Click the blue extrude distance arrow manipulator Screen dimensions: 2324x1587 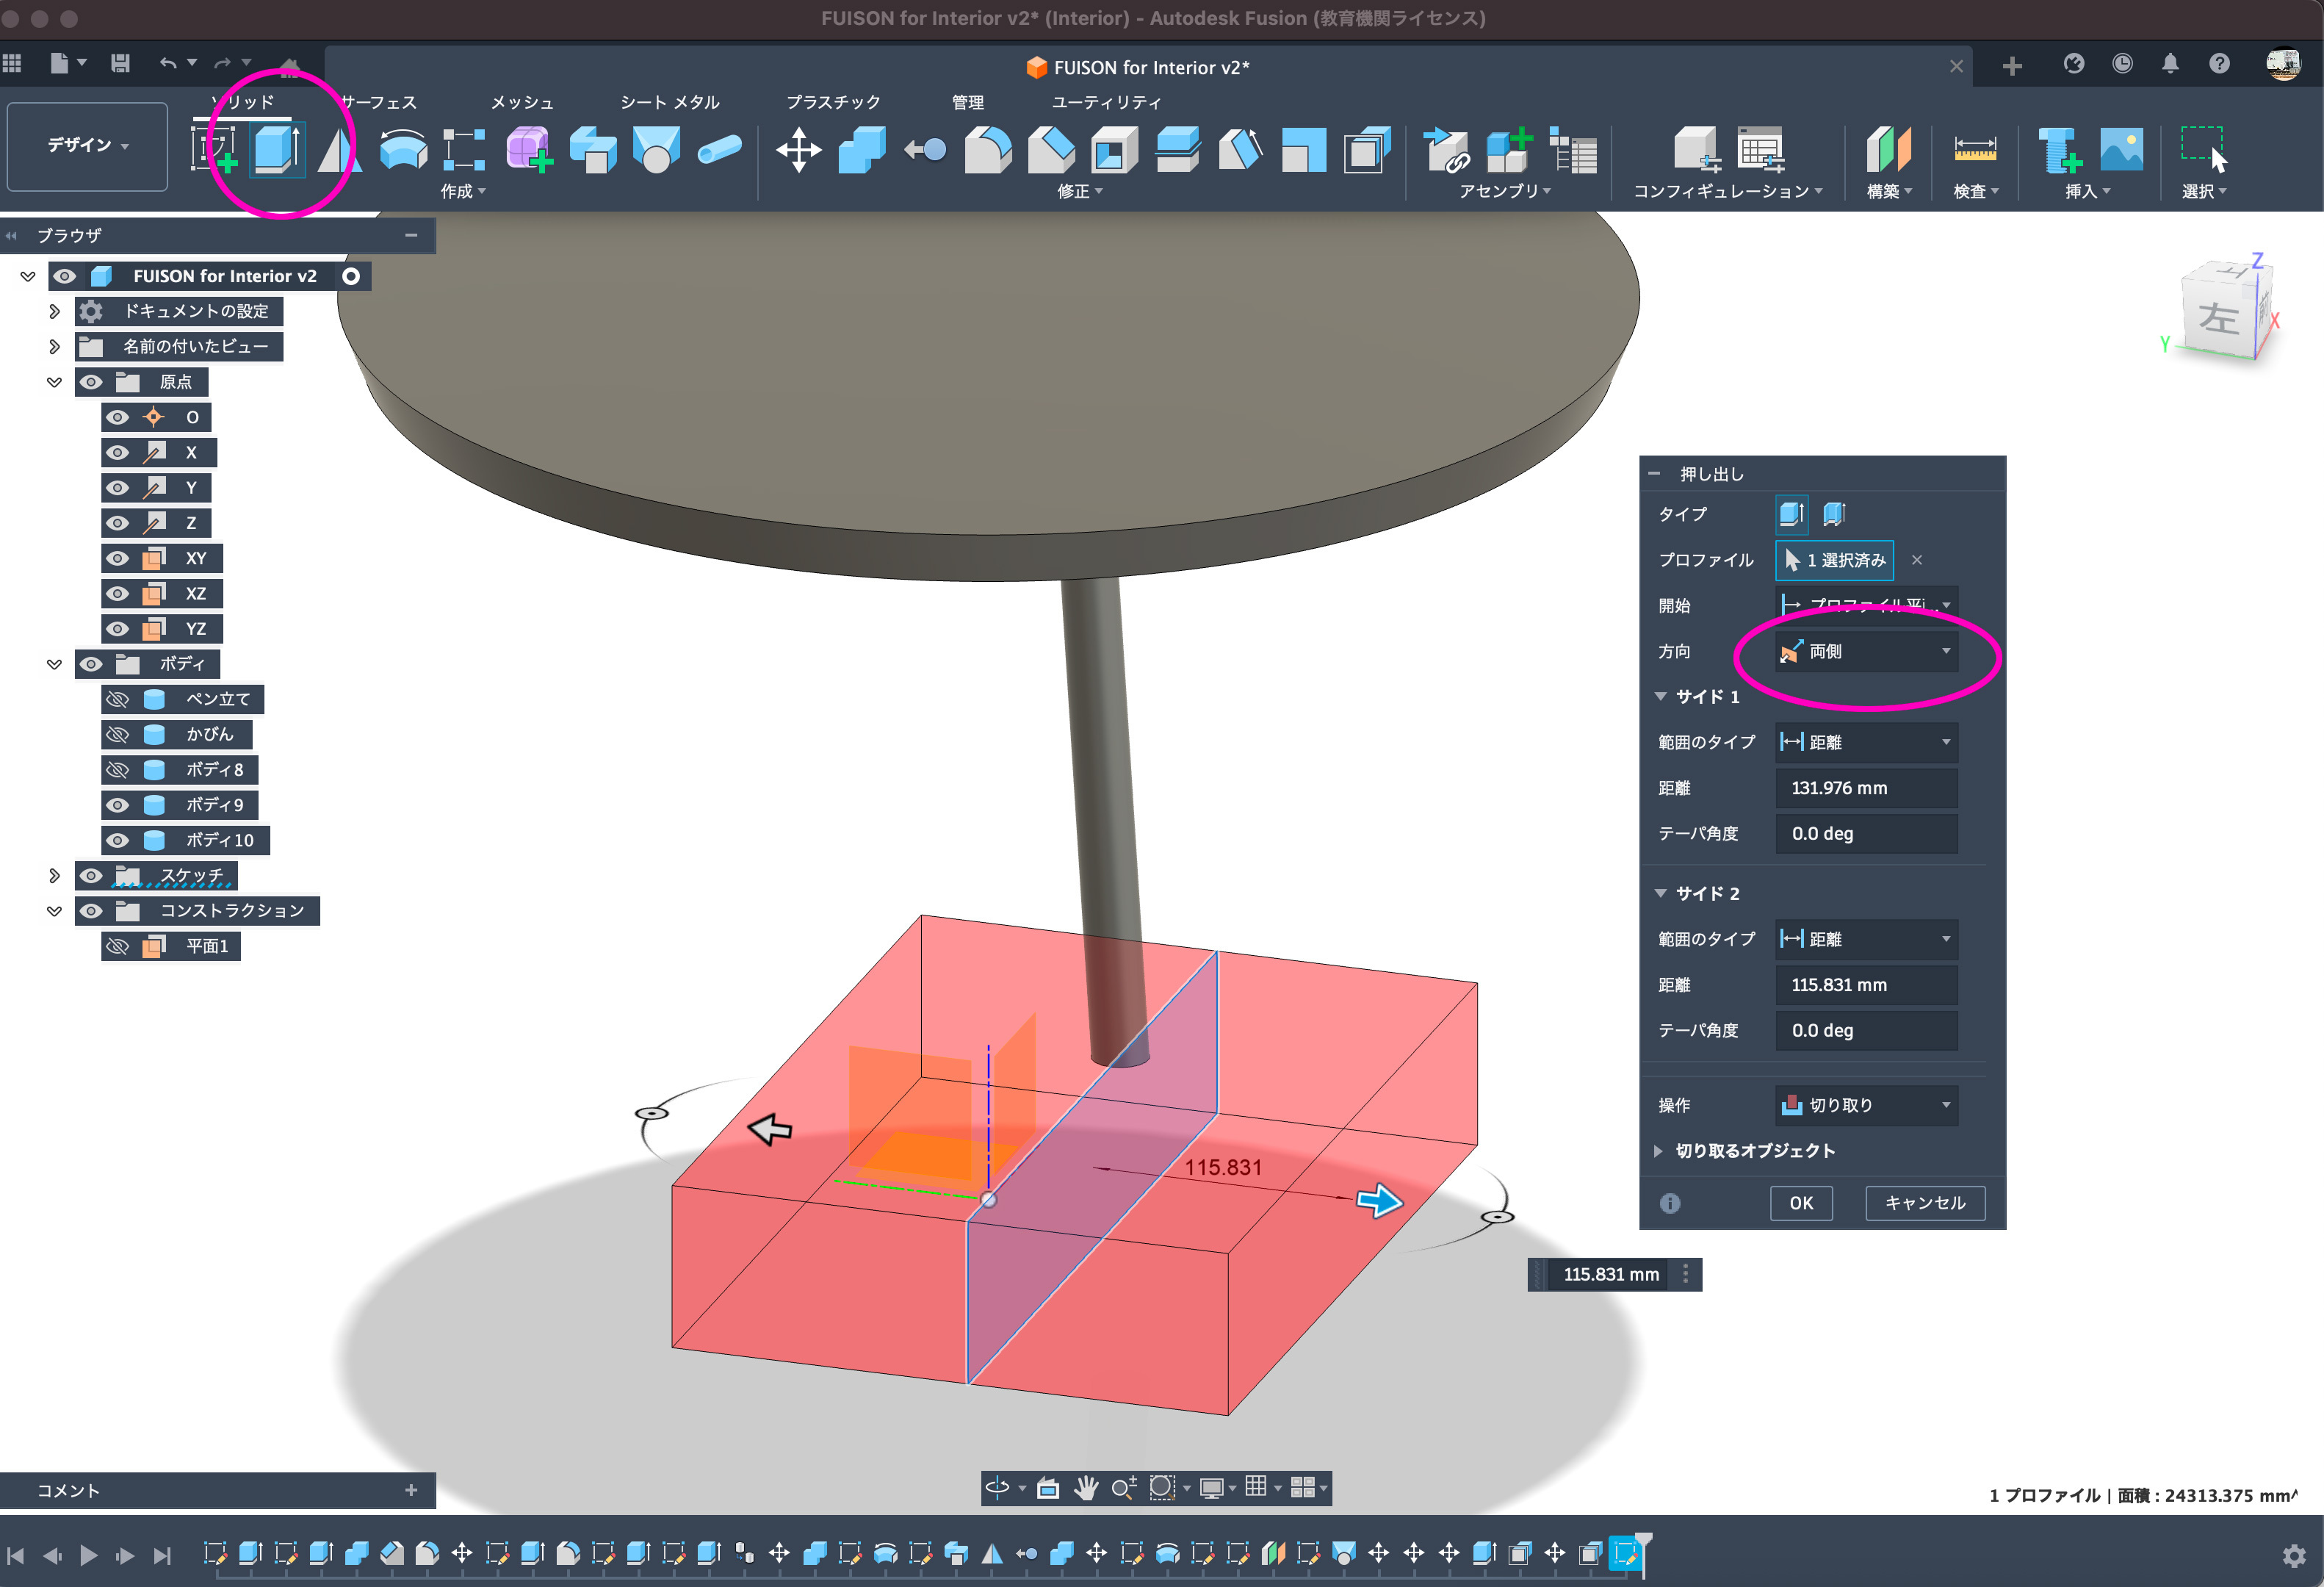(x=1380, y=1200)
